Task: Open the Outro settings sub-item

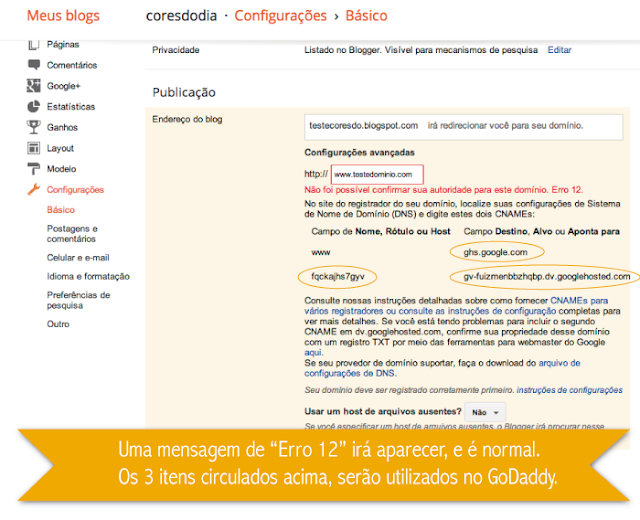Action: coord(58,324)
